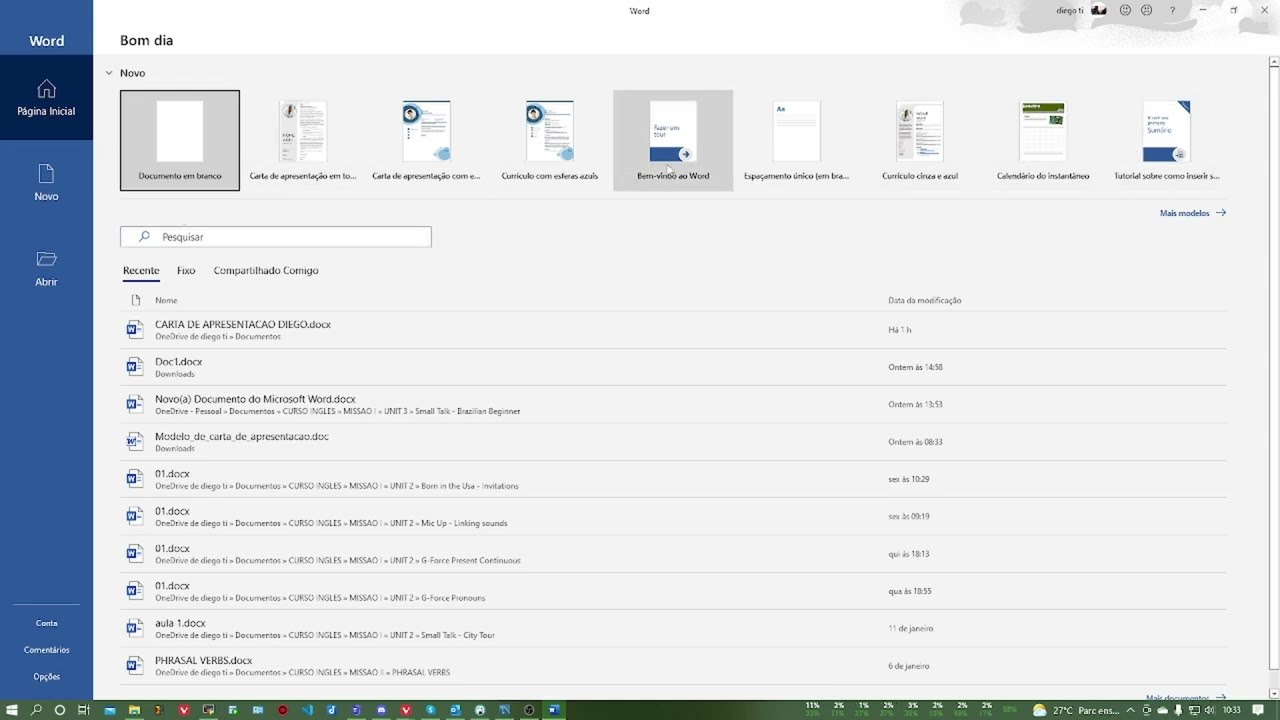Image resolution: width=1280 pixels, height=720 pixels.
Task: Click the Word icon beside PHRASAL VERBS.docx
Action: (x=134, y=665)
